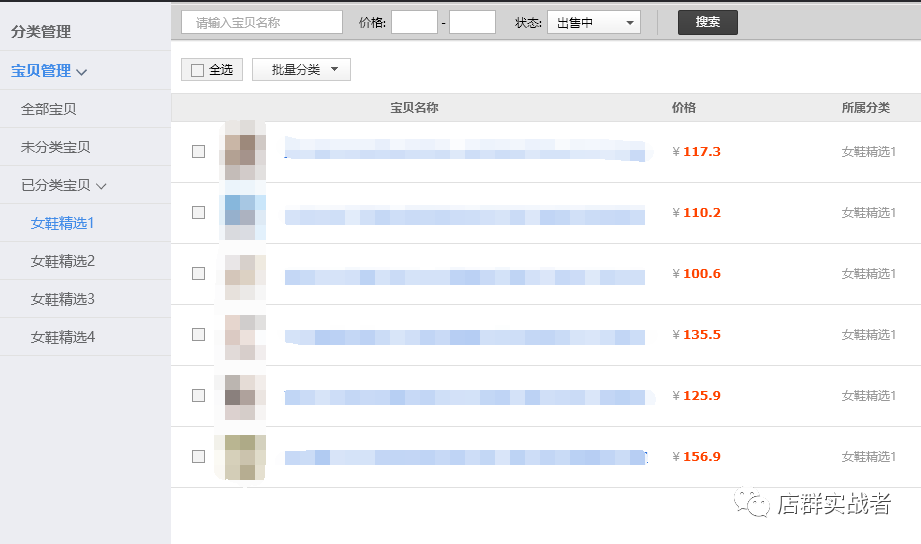Screen dimensions: 921x544
Task: Check the item priced ¥117.3
Action: pos(199,152)
